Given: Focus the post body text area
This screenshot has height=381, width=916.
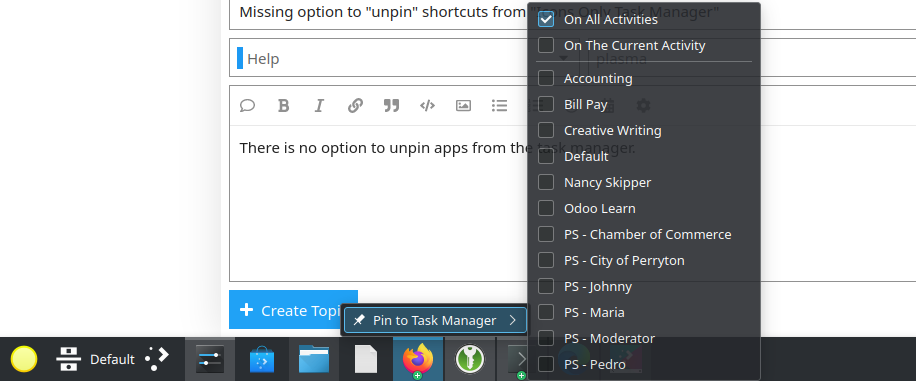Looking at the screenshot, I should [572, 203].
